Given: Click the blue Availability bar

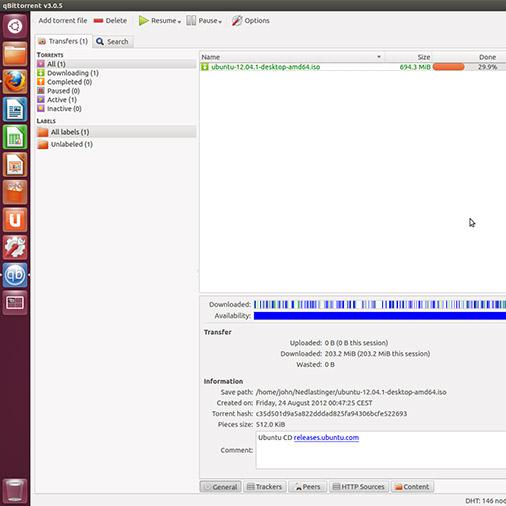Looking at the screenshot, I should click(380, 316).
